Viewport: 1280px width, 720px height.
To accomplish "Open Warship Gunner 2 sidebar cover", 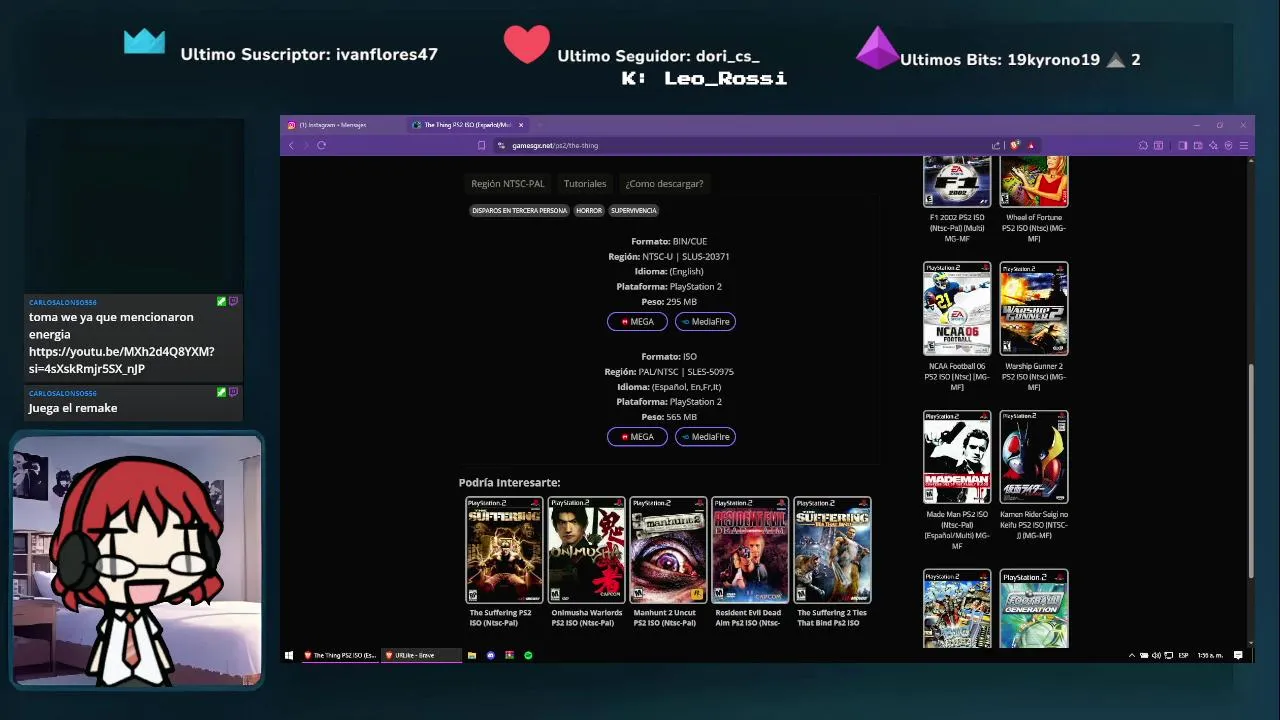I will (x=1034, y=308).
